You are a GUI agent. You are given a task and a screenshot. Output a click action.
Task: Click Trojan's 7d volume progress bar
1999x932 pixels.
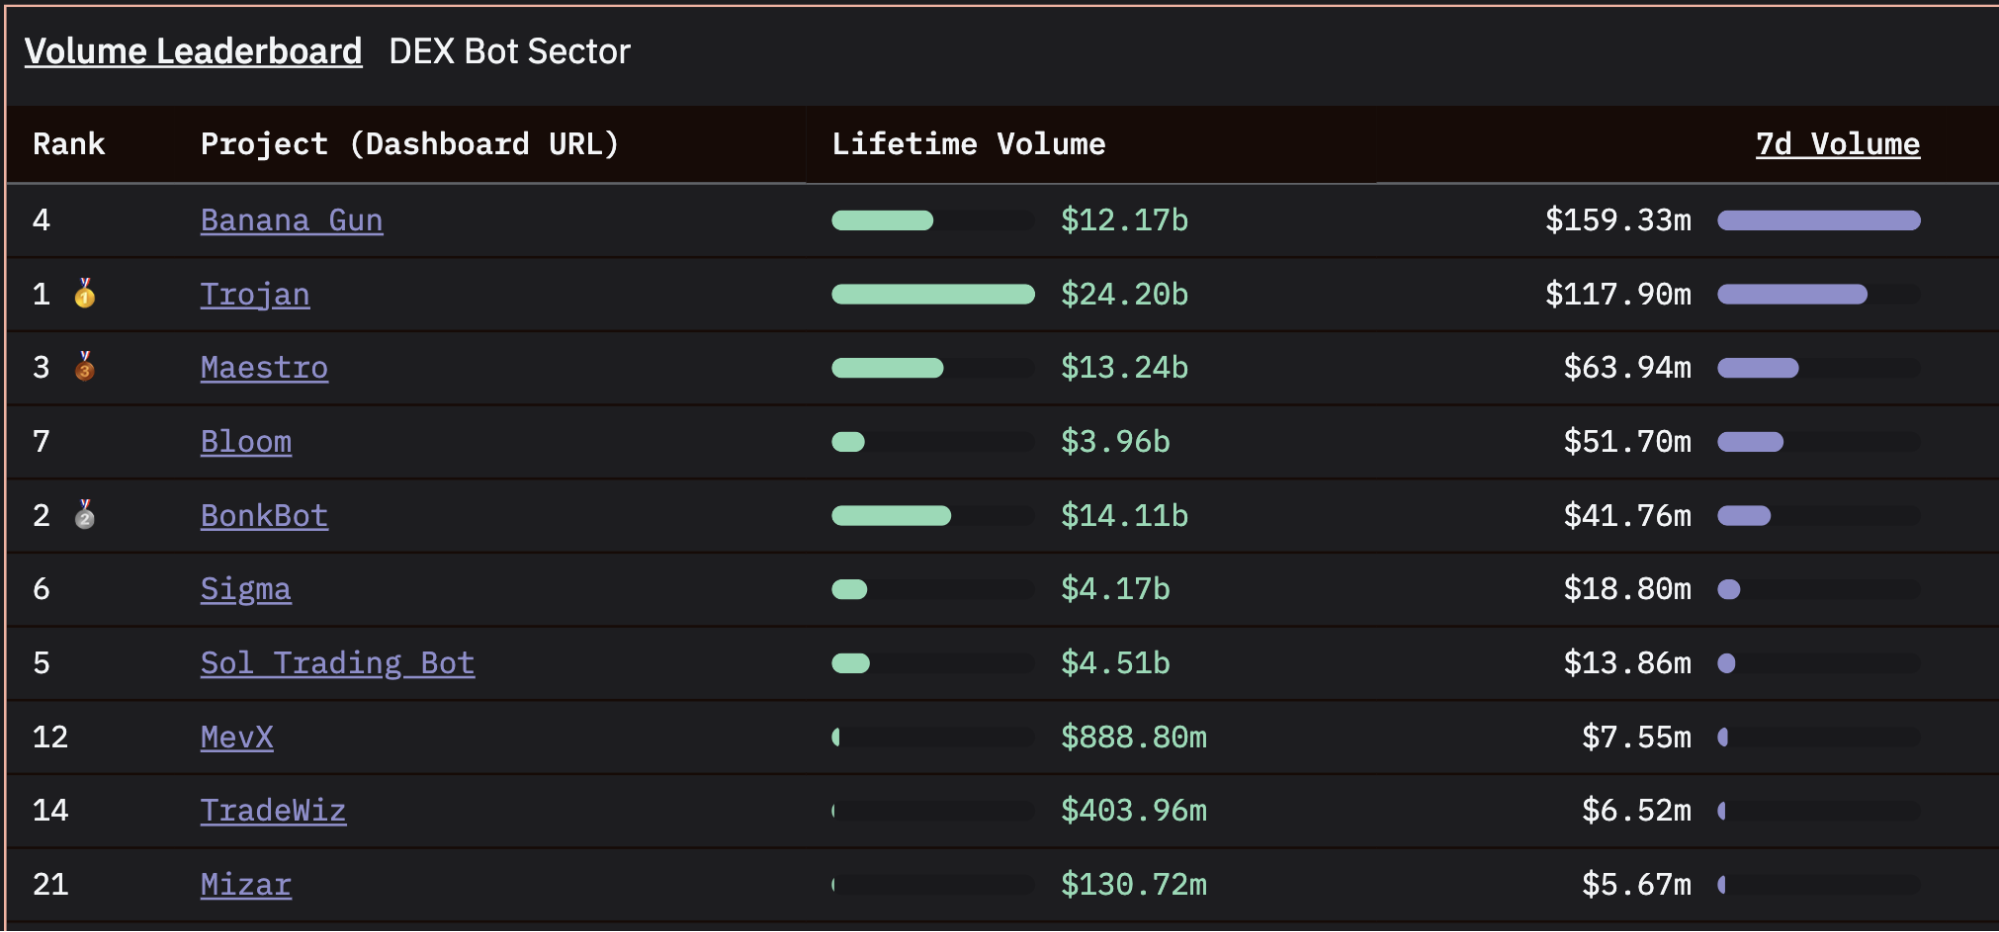click(1819, 294)
